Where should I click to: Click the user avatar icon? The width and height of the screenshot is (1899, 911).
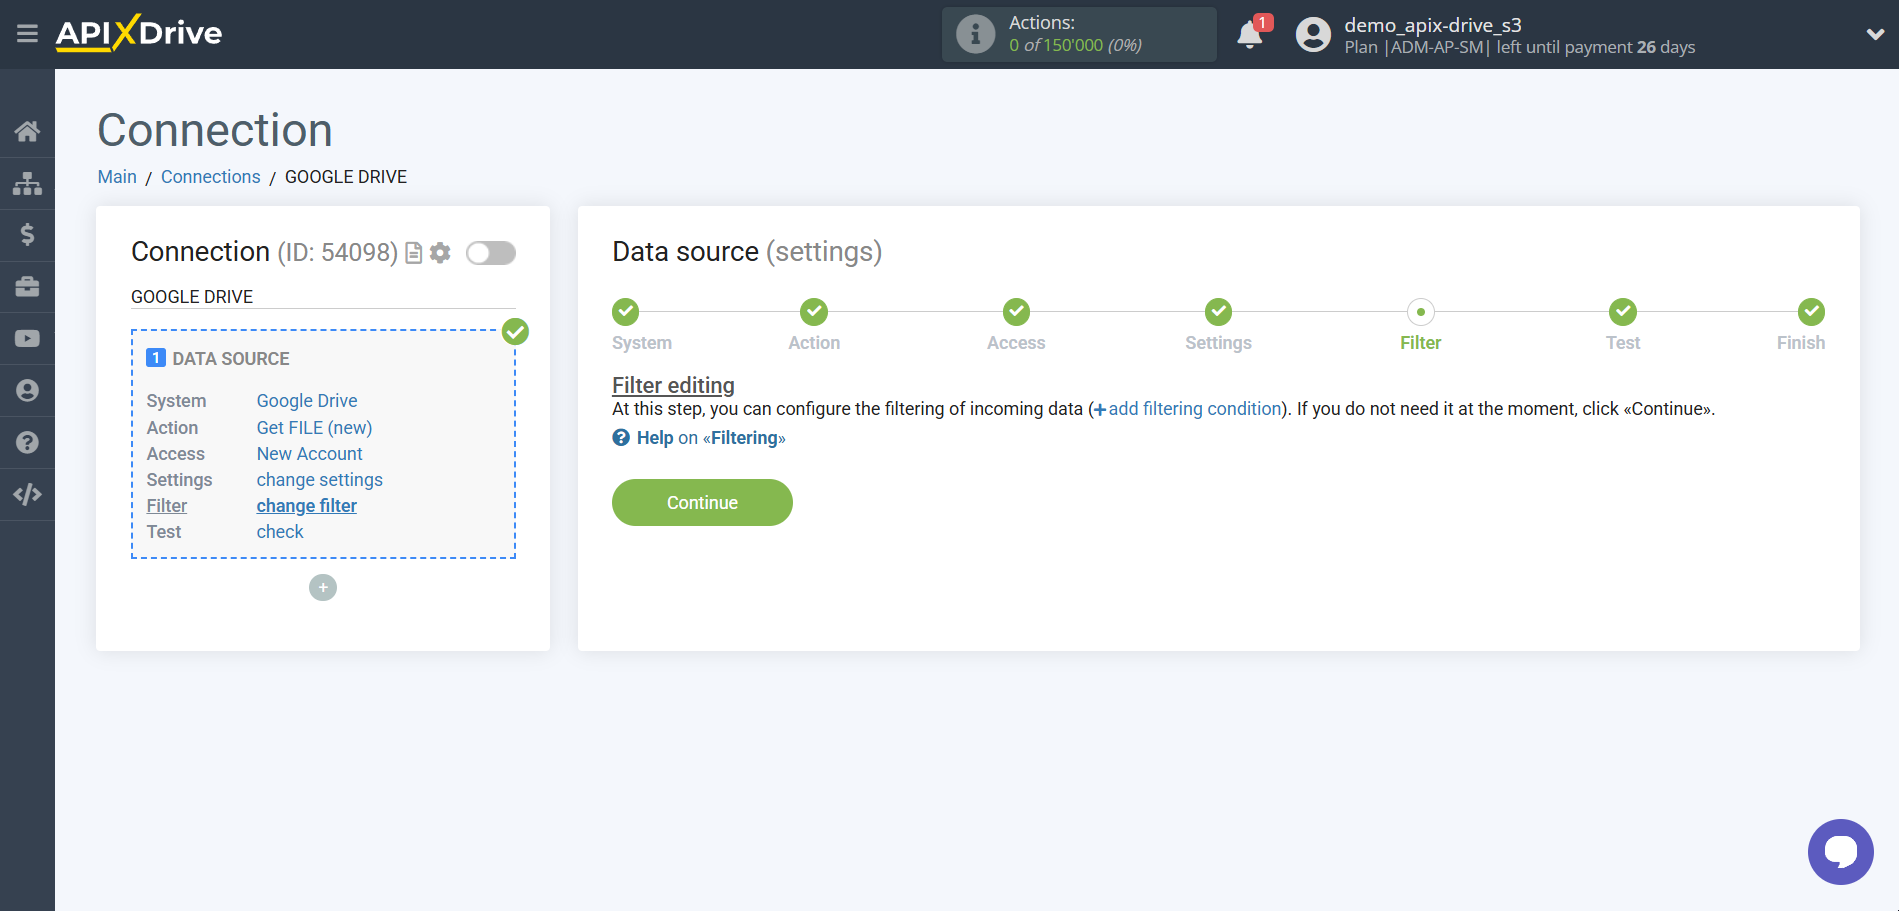[1313, 35]
